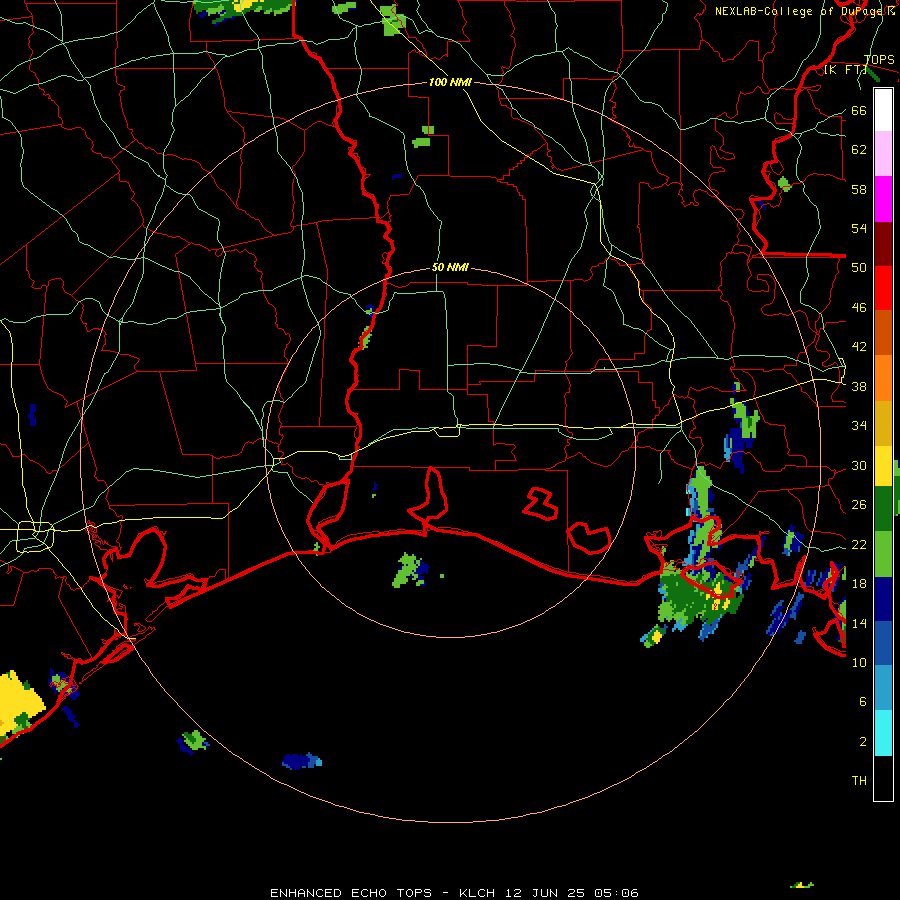This screenshot has height=900, width=900.
Task: Pick the dark green legend swatch
Action: (883, 509)
